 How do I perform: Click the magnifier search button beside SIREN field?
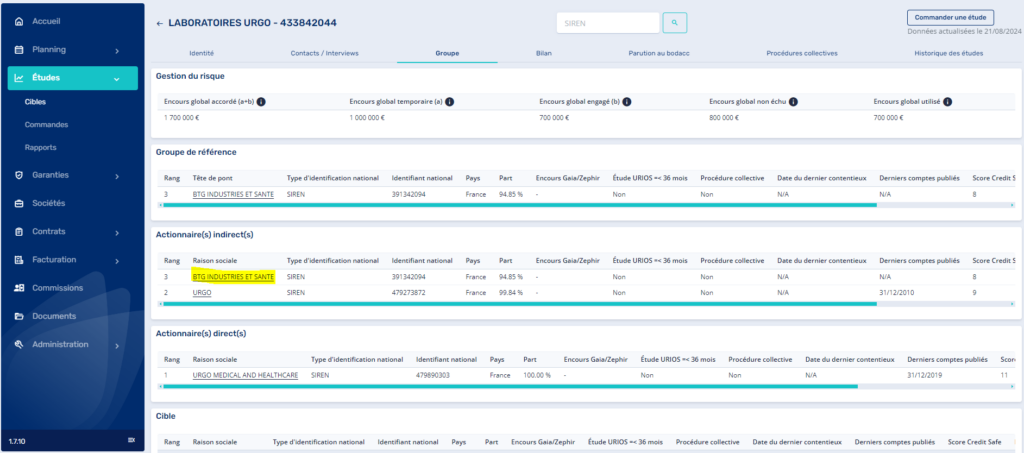pyautogui.click(x=675, y=22)
